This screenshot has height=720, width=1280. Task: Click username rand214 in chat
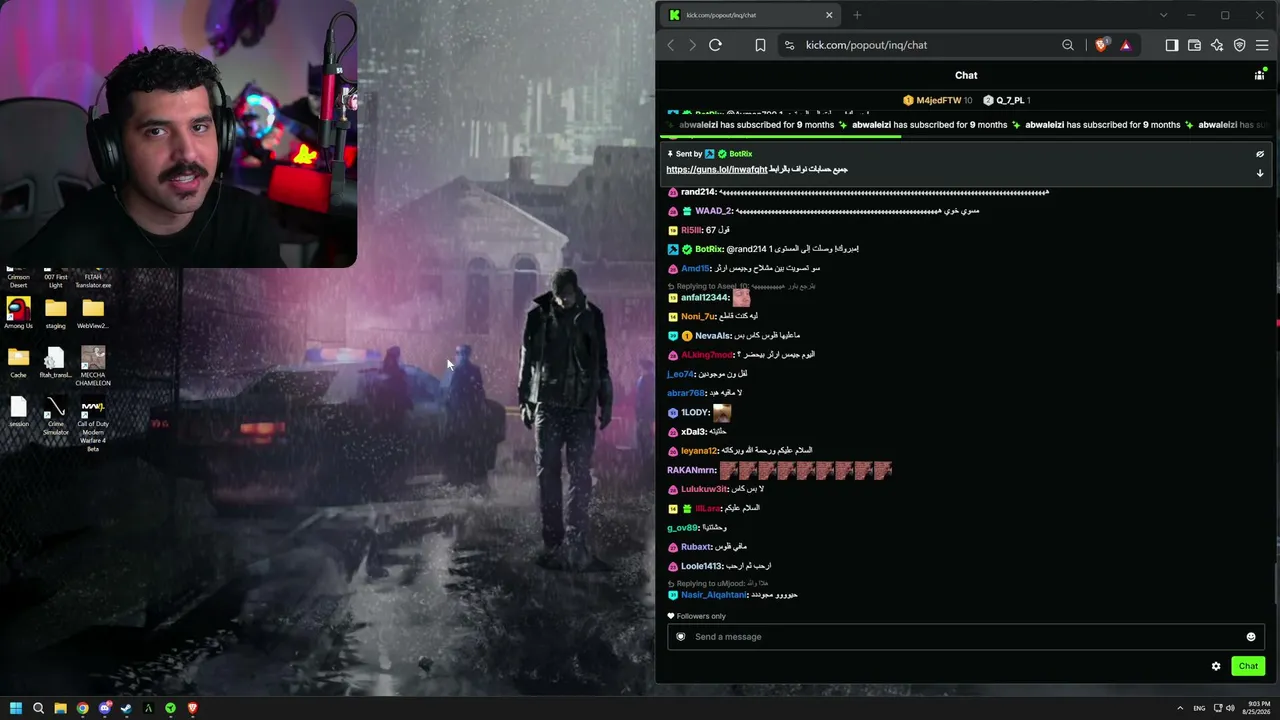tap(698, 192)
